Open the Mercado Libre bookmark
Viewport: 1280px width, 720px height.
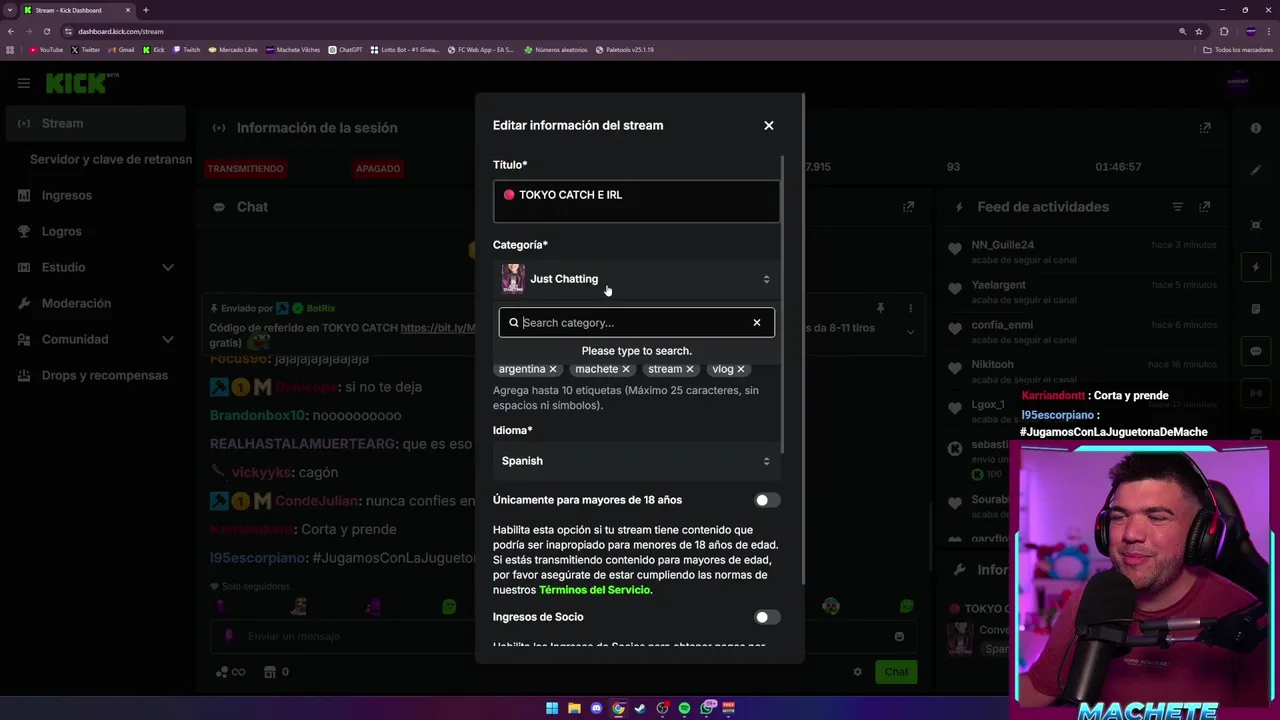click(233, 49)
